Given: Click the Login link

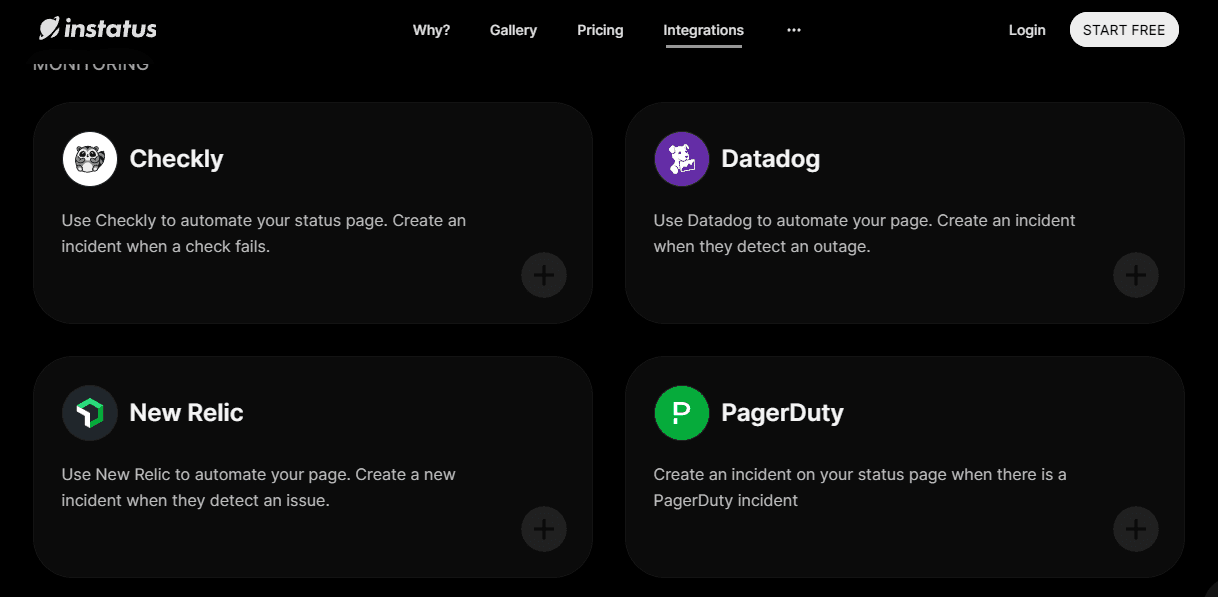Looking at the screenshot, I should (x=1027, y=30).
